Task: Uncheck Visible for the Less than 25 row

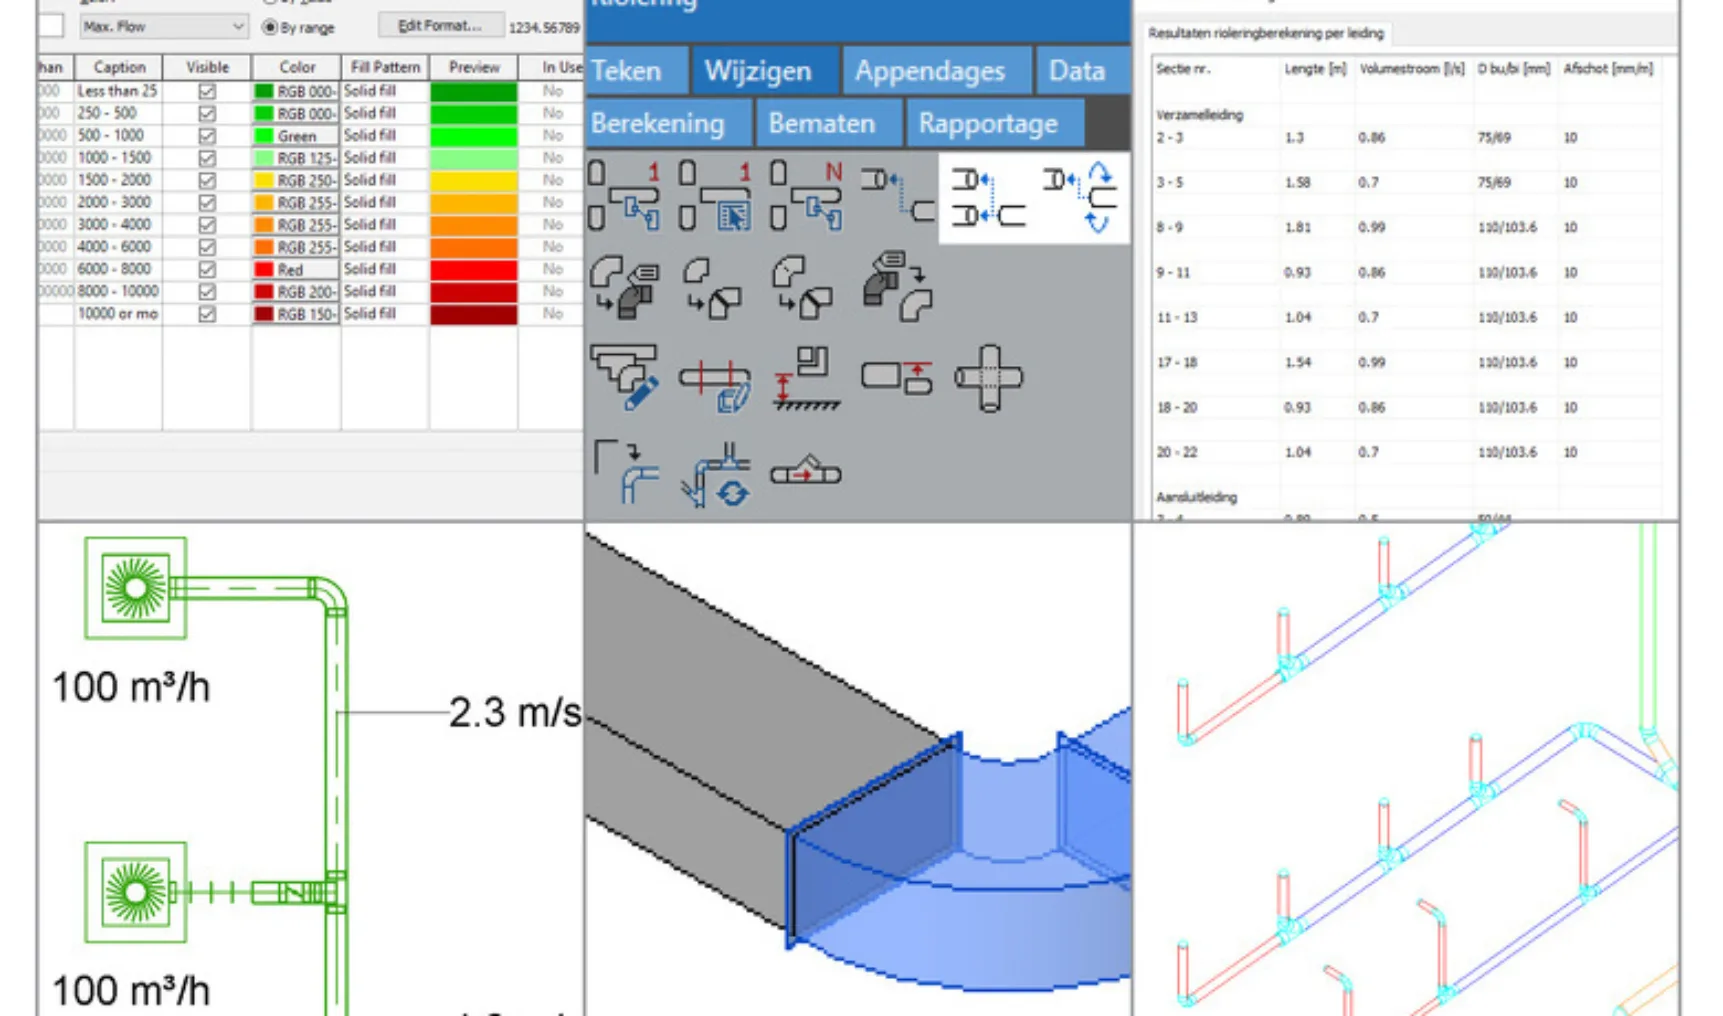Action: pos(207,91)
